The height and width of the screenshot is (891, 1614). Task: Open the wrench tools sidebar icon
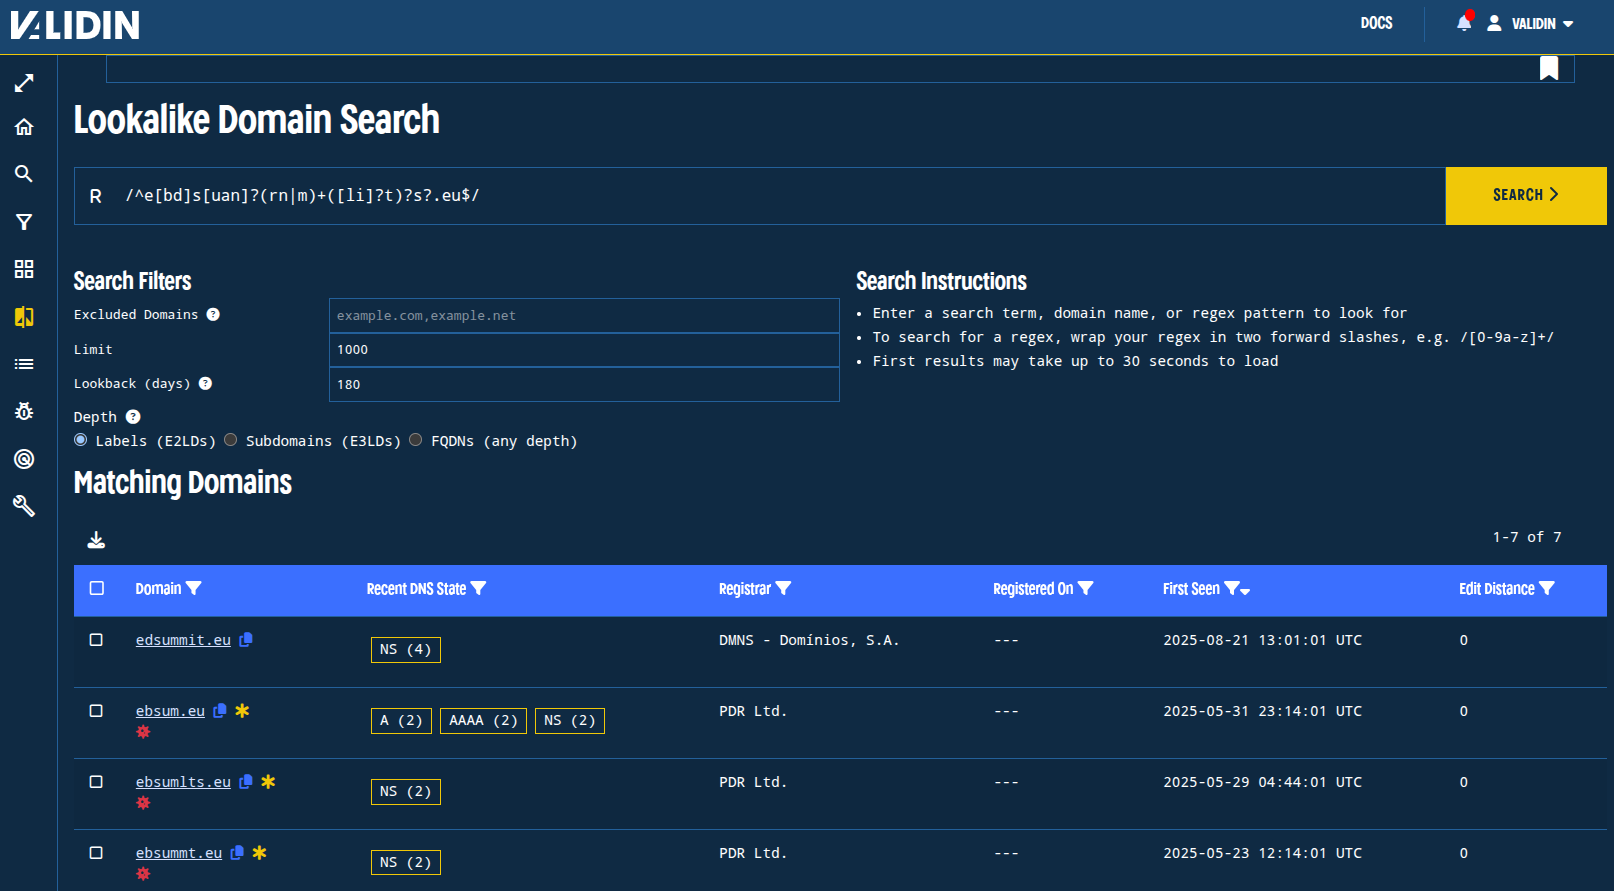coord(24,506)
